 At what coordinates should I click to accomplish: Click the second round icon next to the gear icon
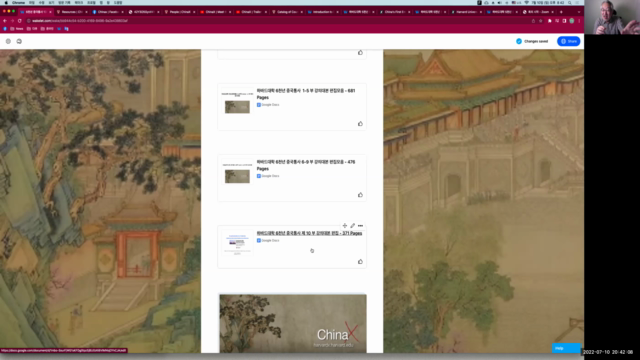pos(19,41)
